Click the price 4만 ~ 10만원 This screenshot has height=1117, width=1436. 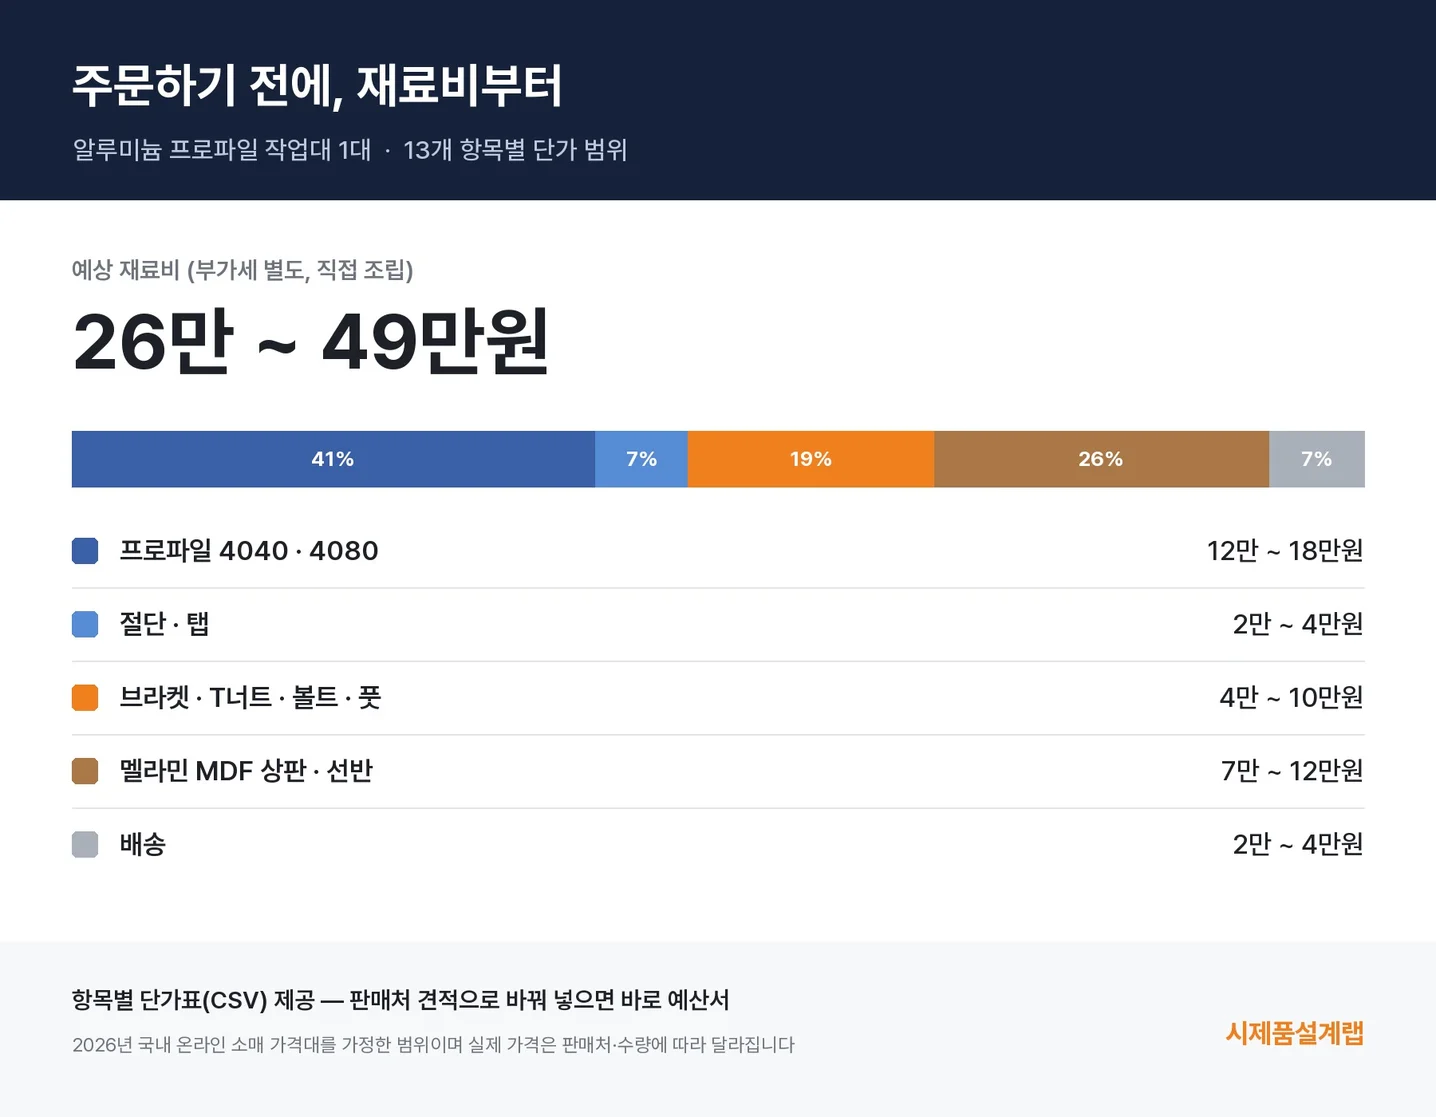point(1291,698)
